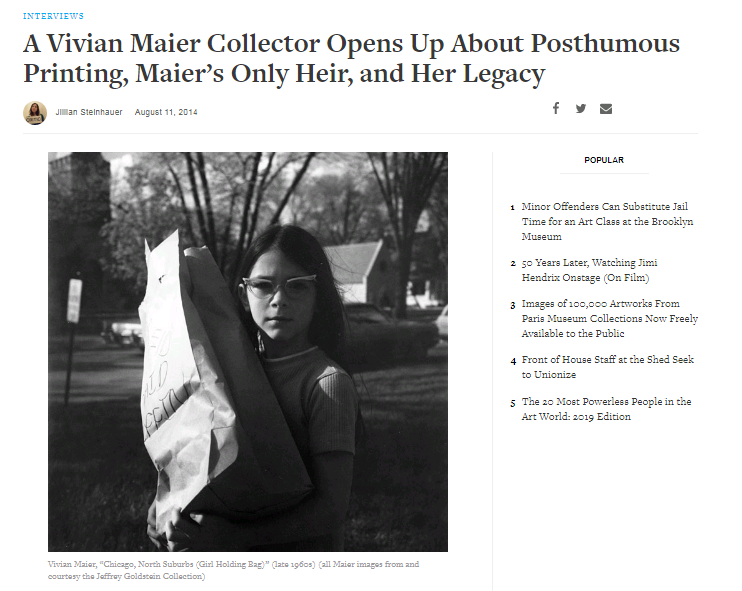The width and height of the screenshot is (742, 591).
Task: Open the article headline about Vivian Maier
Action: point(352,59)
